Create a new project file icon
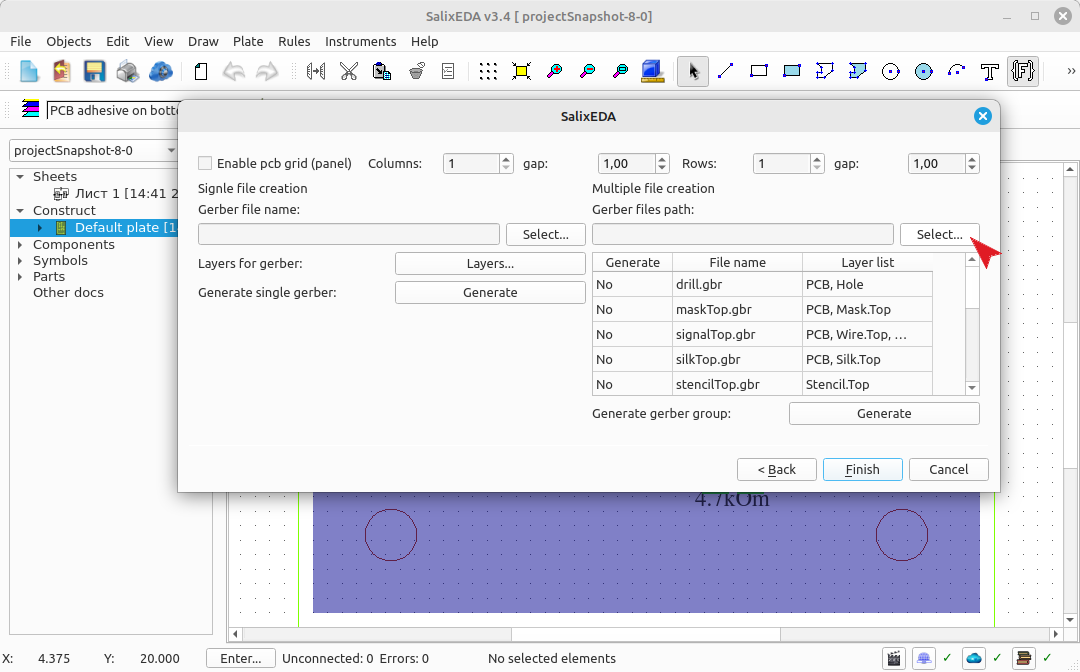The width and height of the screenshot is (1080, 672). pos(29,72)
